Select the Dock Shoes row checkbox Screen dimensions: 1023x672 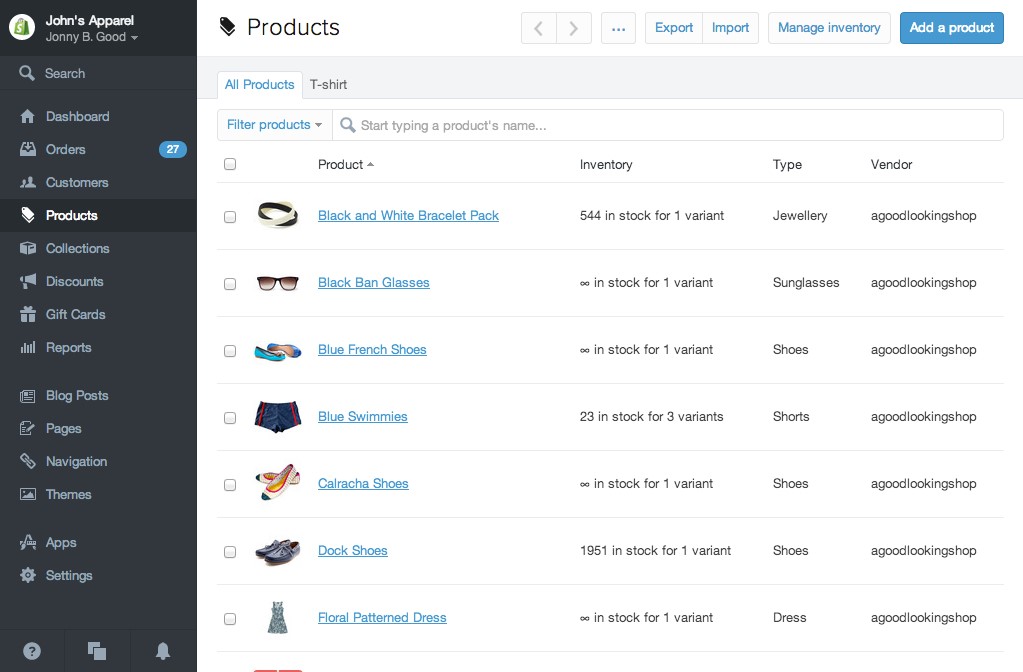pos(230,552)
